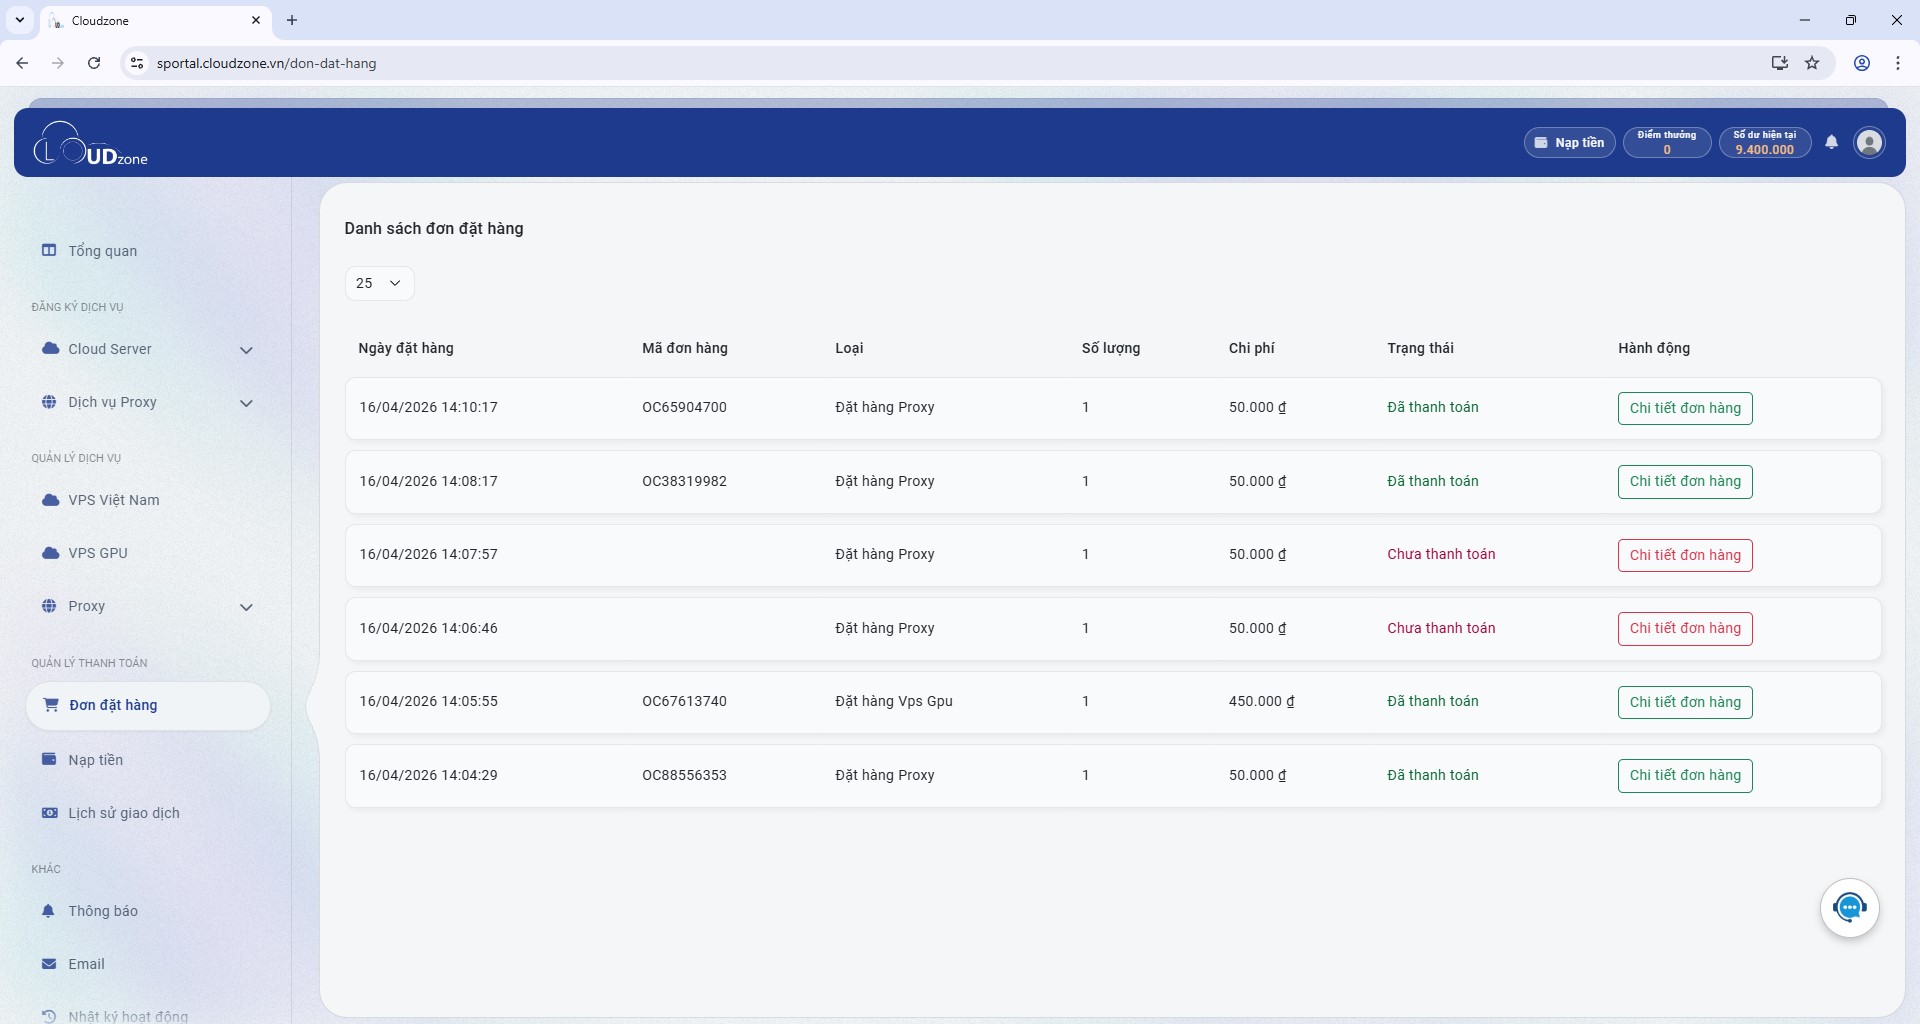Click the Nạp tiền button in header

tap(1569, 143)
